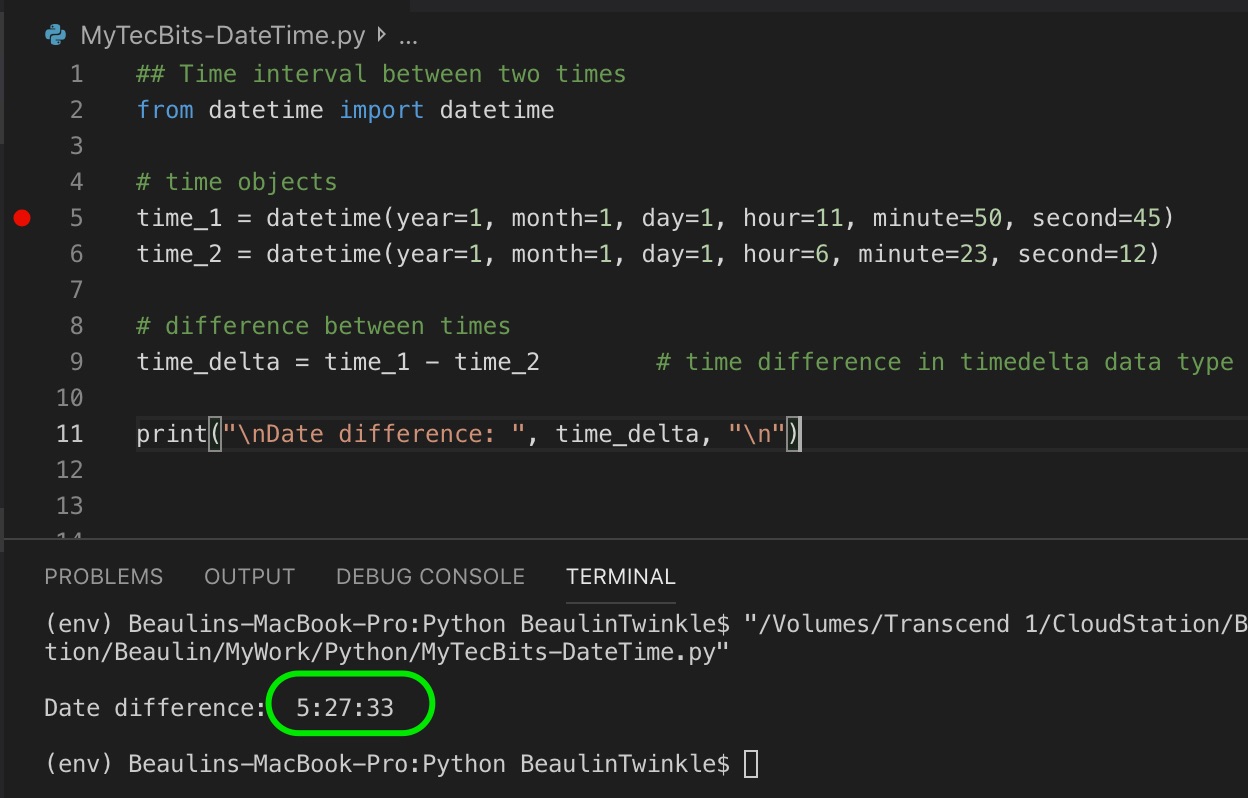Click the red breakpoint dot beside line 5
1248x798 pixels.
[x=22, y=217]
